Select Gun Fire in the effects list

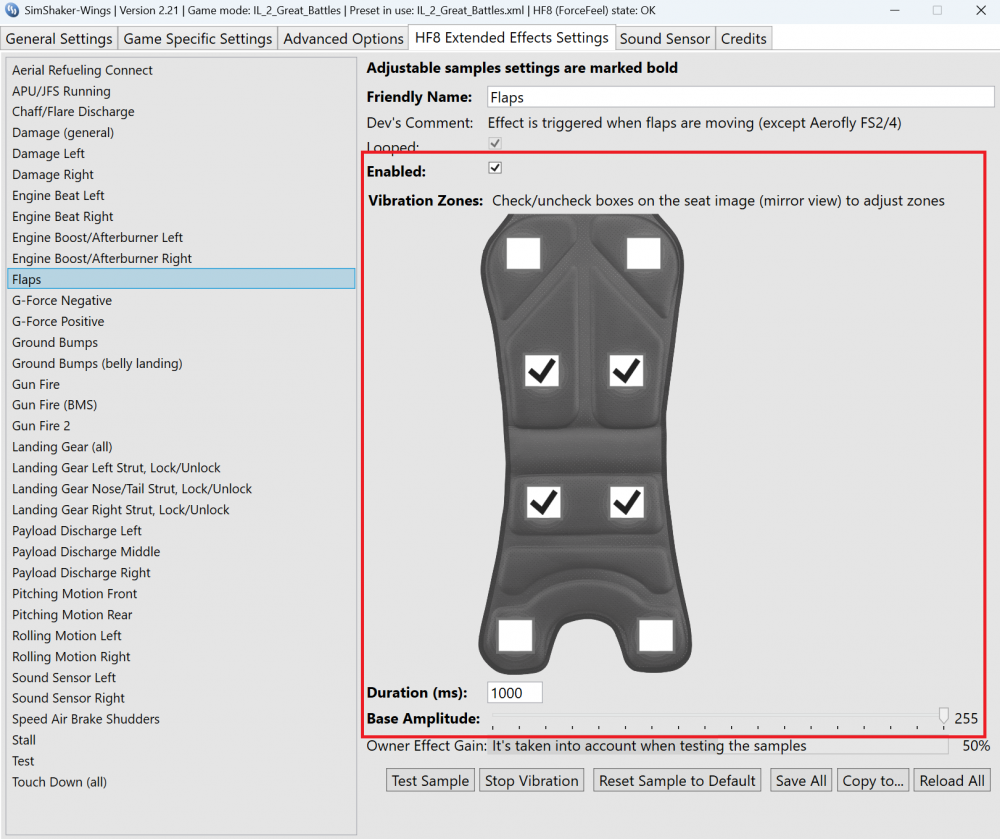35,384
